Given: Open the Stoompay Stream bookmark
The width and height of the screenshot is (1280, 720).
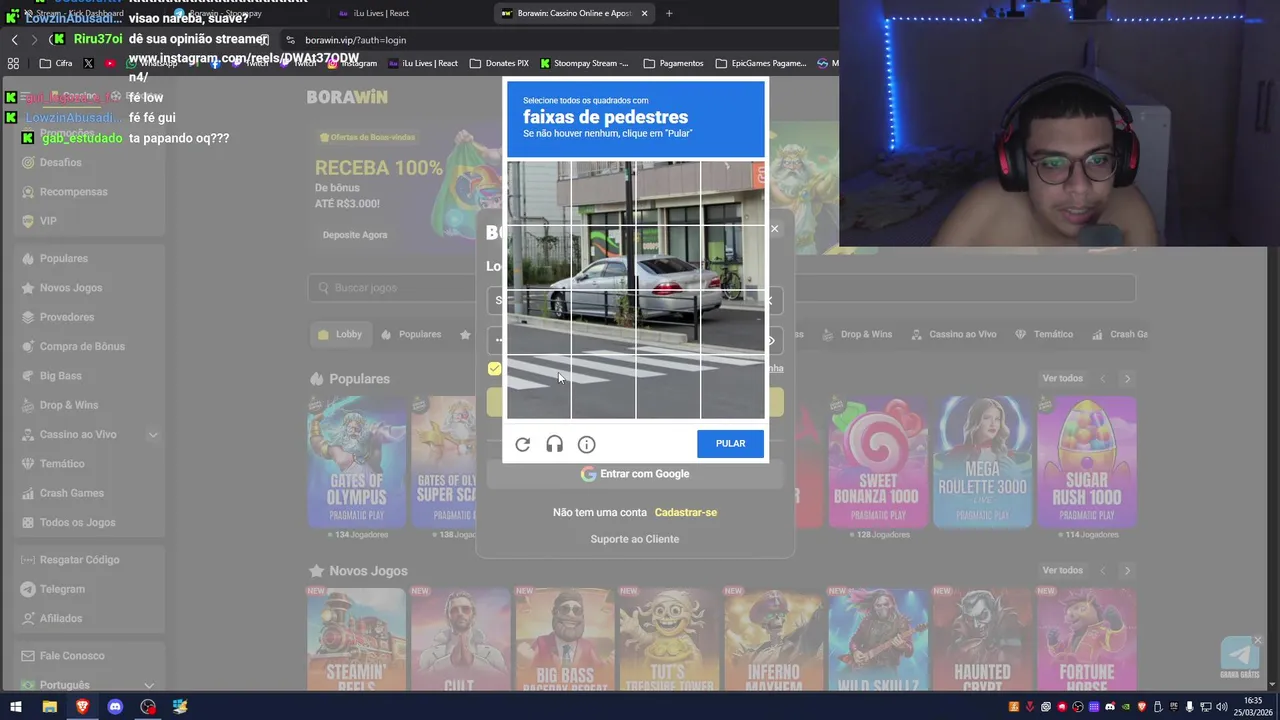Looking at the screenshot, I should pos(584,63).
